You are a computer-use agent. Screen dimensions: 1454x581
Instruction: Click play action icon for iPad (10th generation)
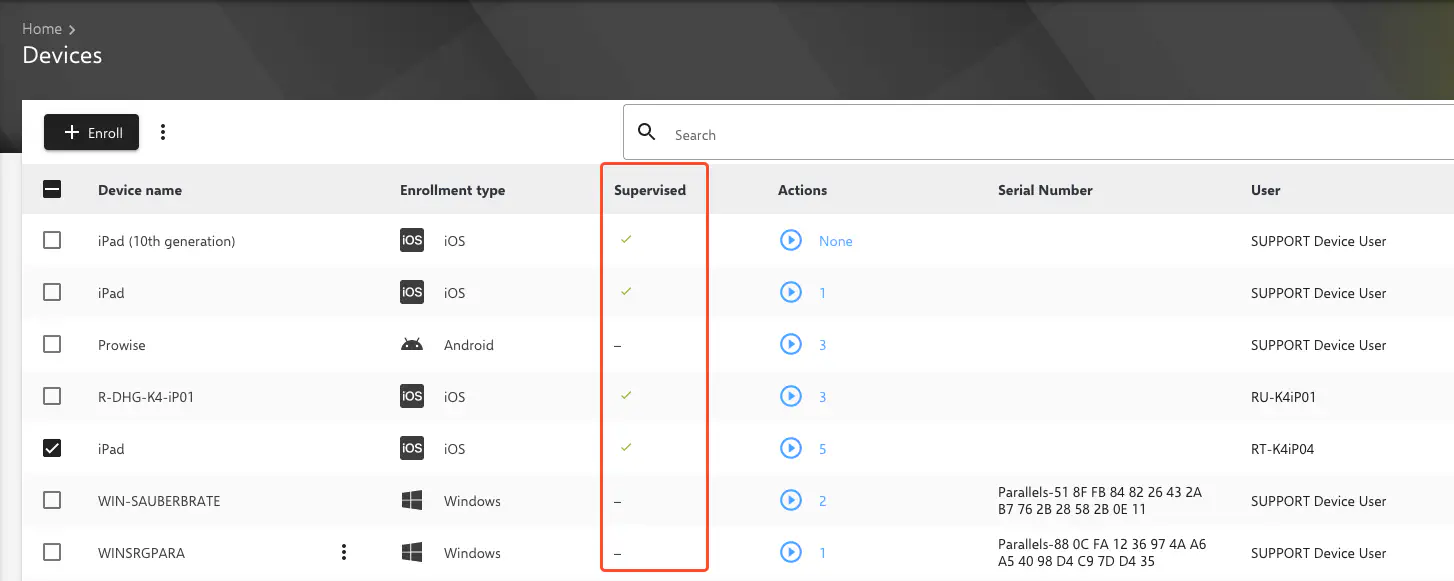click(790, 241)
